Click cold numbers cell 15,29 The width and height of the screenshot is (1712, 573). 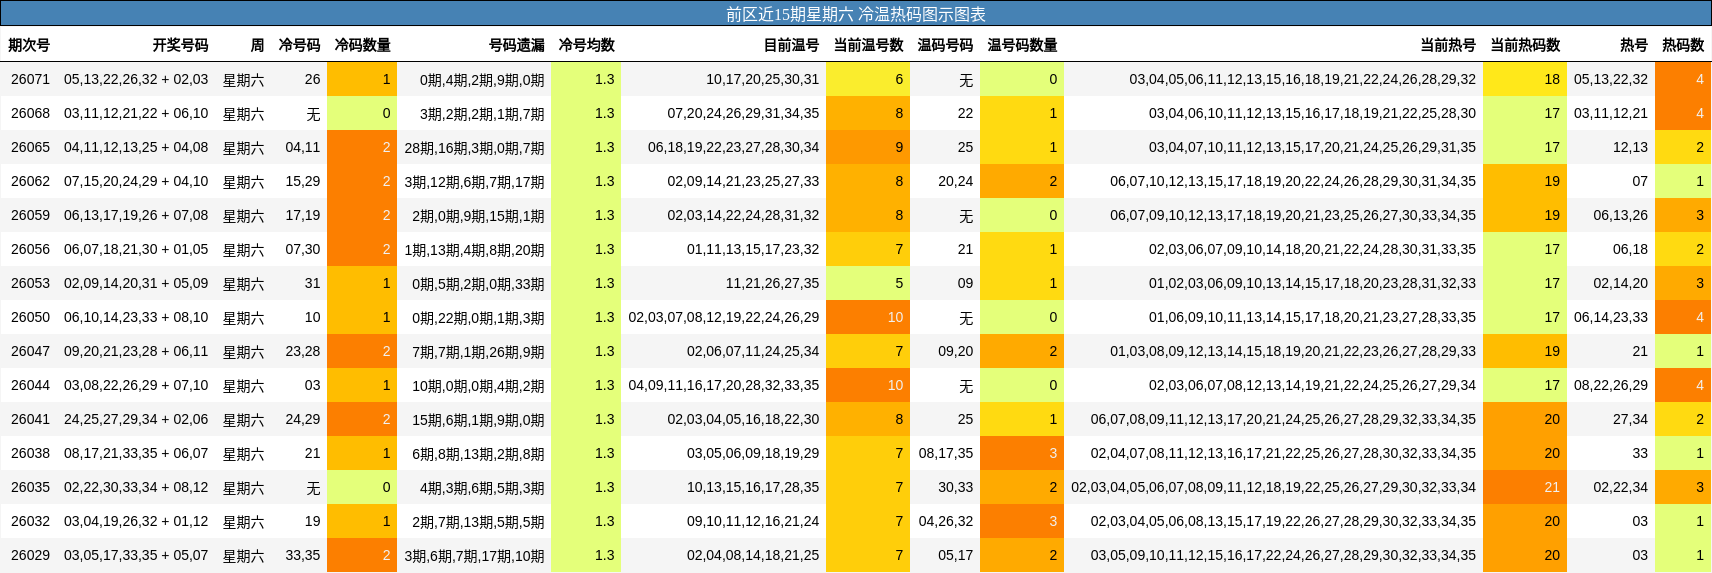coord(303,181)
